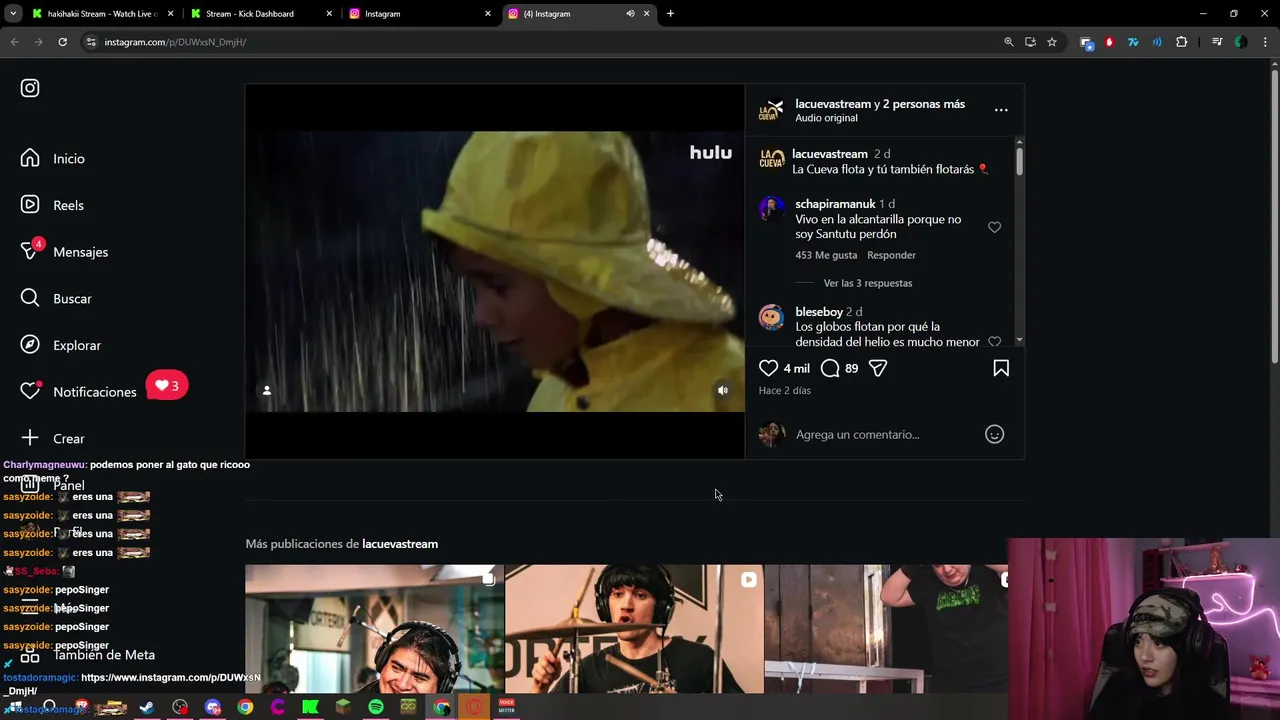Open lacuevastream profile in post header
The image size is (1280, 720).
pos(833,104)
